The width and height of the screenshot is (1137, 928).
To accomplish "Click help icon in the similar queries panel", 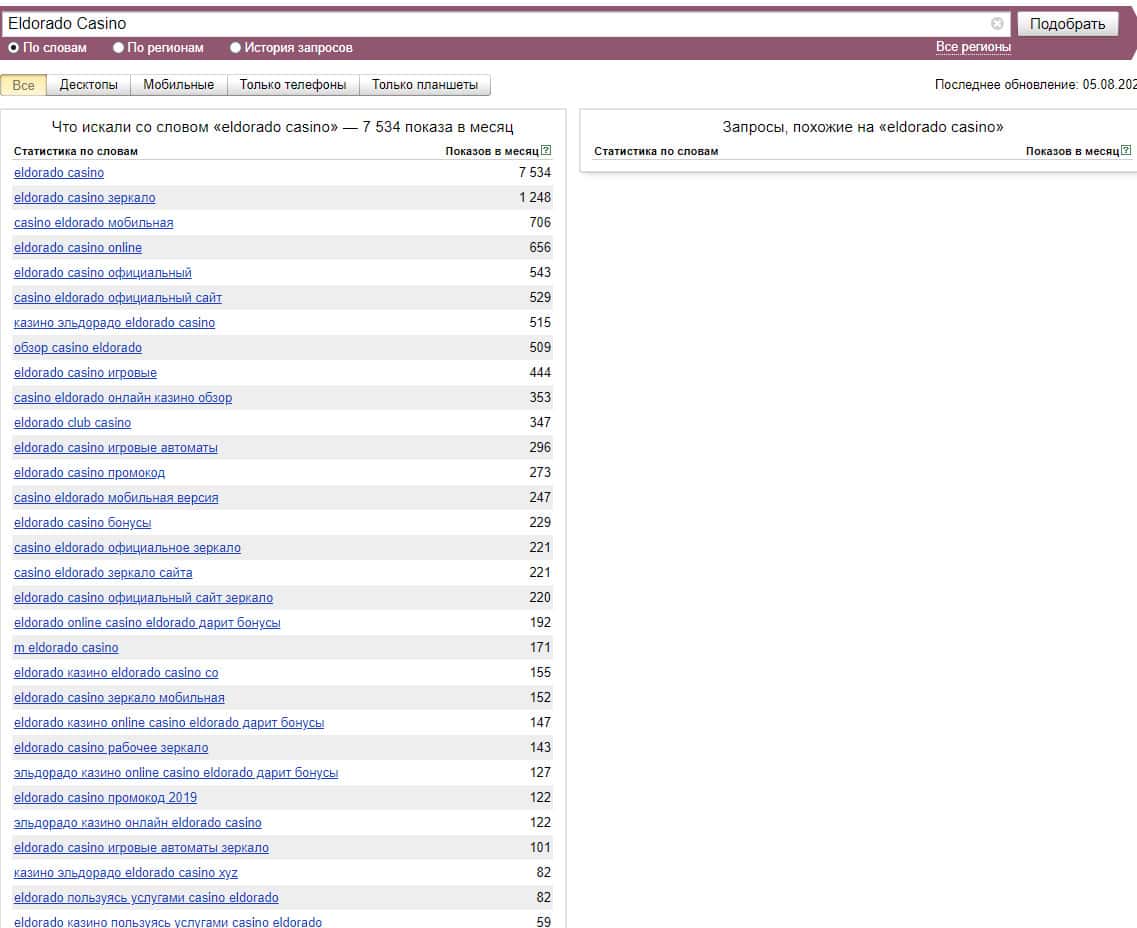I will [1126, 151].
